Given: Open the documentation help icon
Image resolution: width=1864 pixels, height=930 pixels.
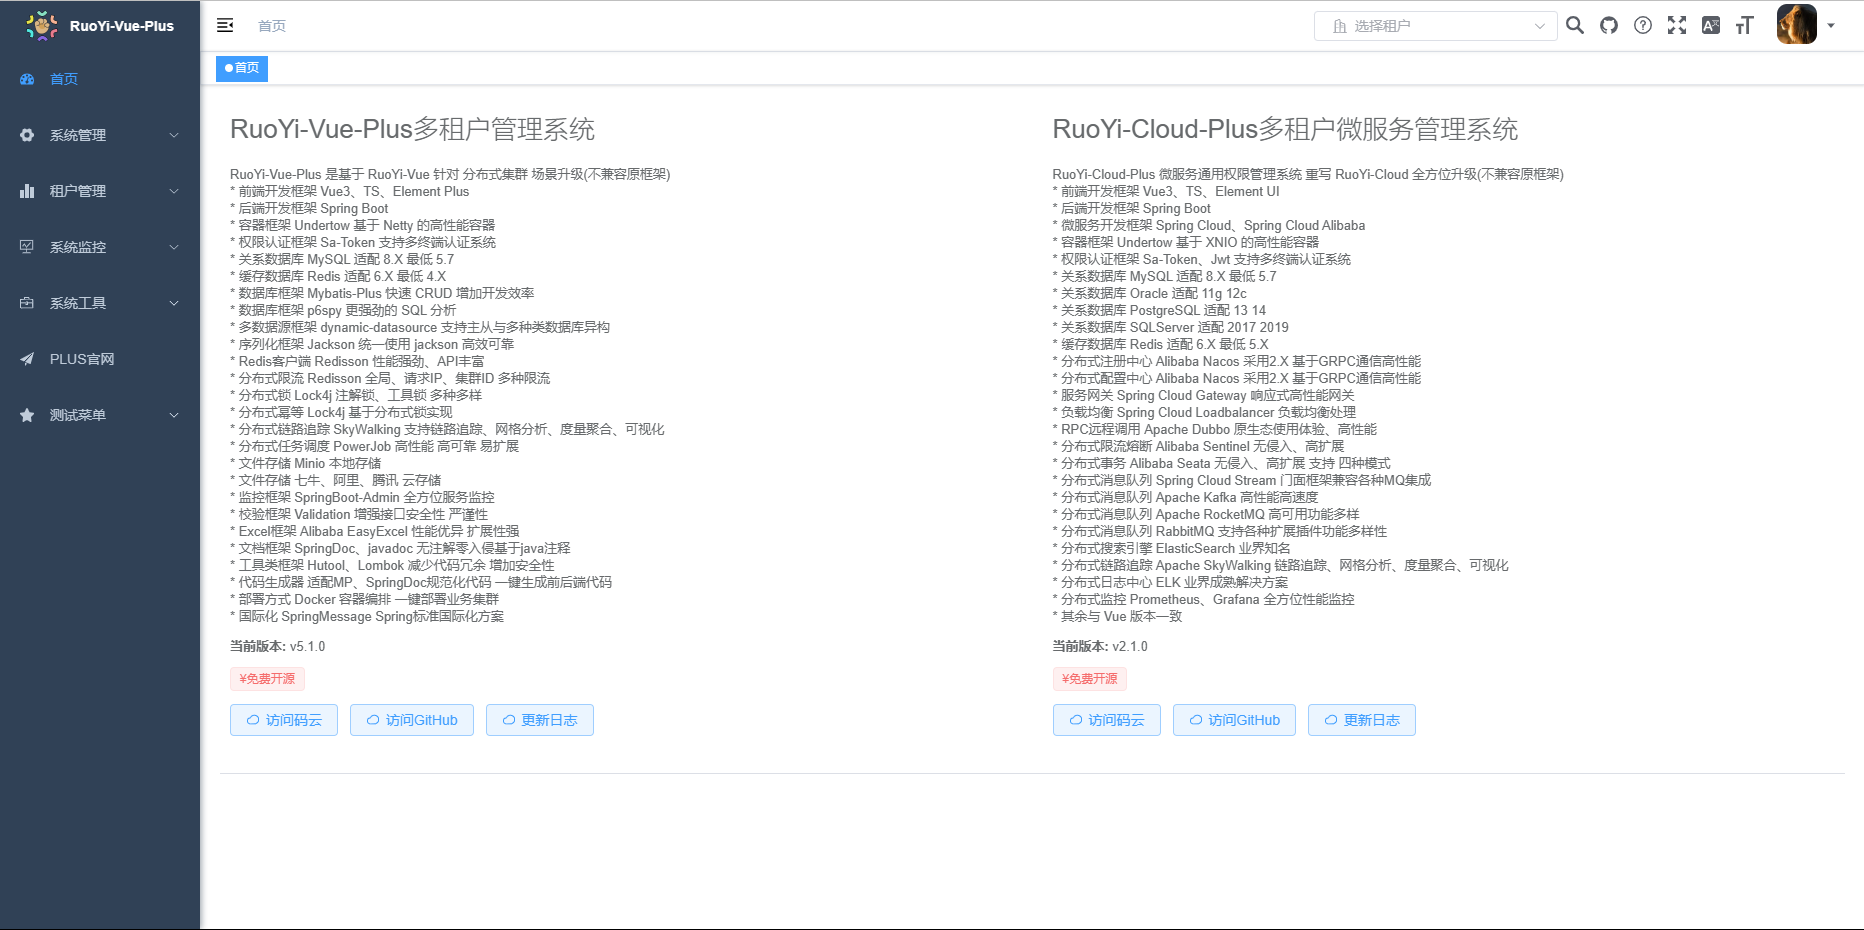Looking at the screenshot, I should click(1643, 25).
